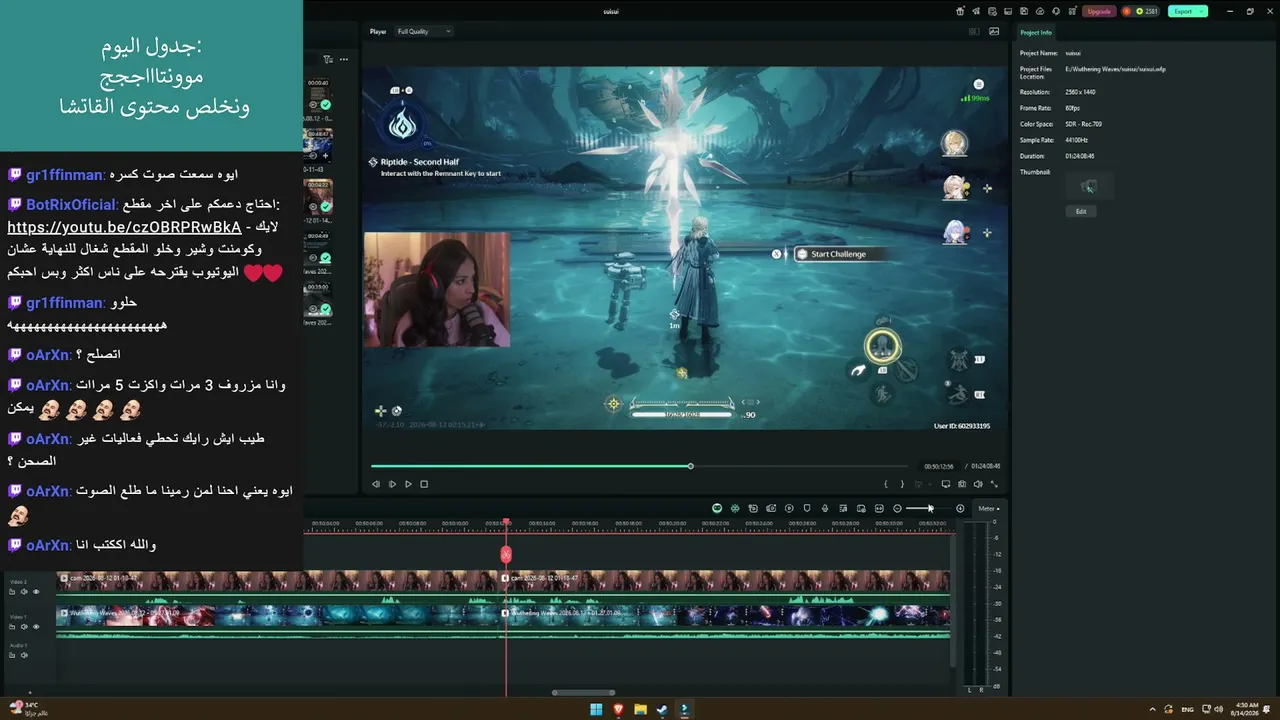Click the taskbar clock showing 4:30 AM
The height and width of the screenshot is (720, 1280).
(x=1247, y=709)
